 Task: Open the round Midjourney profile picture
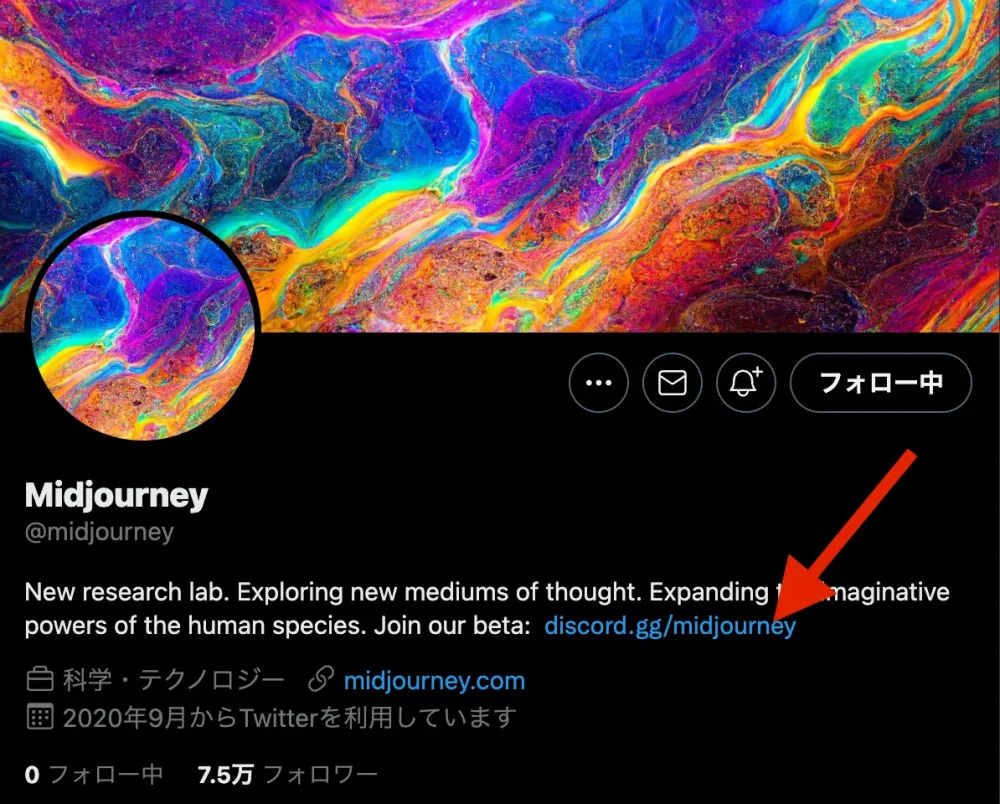[x=143, y=326]
